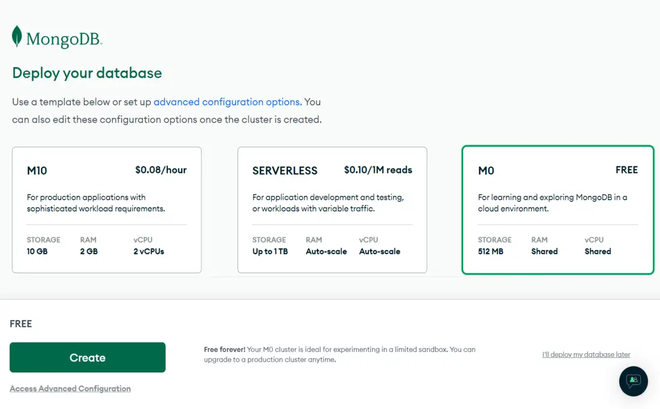Select the M10 cluster template card
This screenshot has height=409, width=660.
coord(107,210)
